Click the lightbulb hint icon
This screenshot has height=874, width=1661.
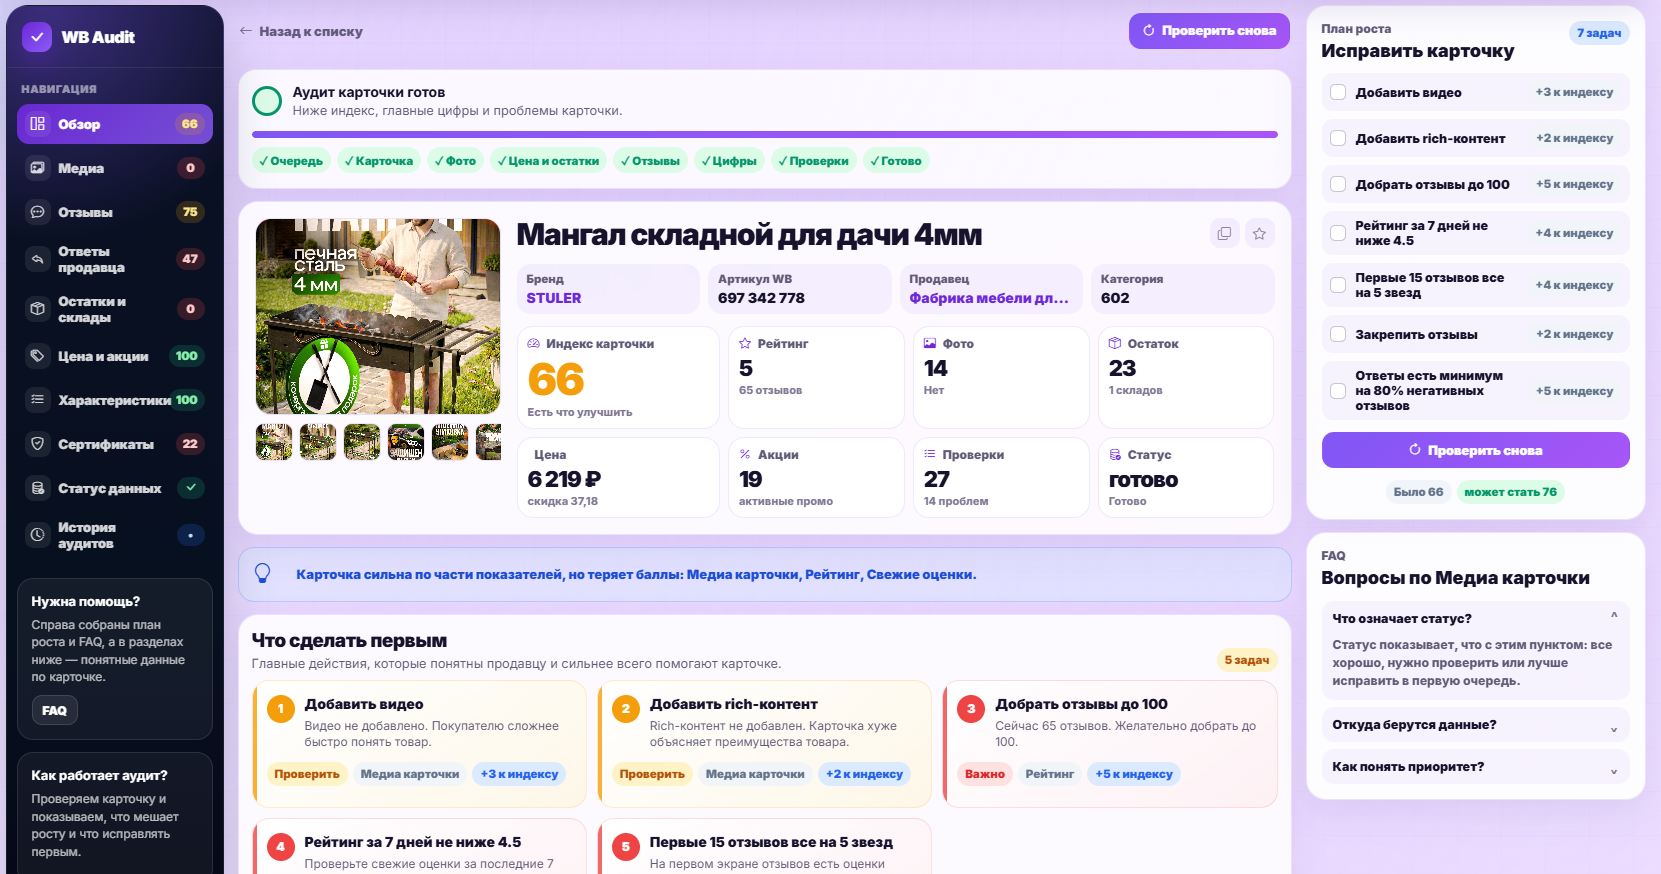[263, 574]
